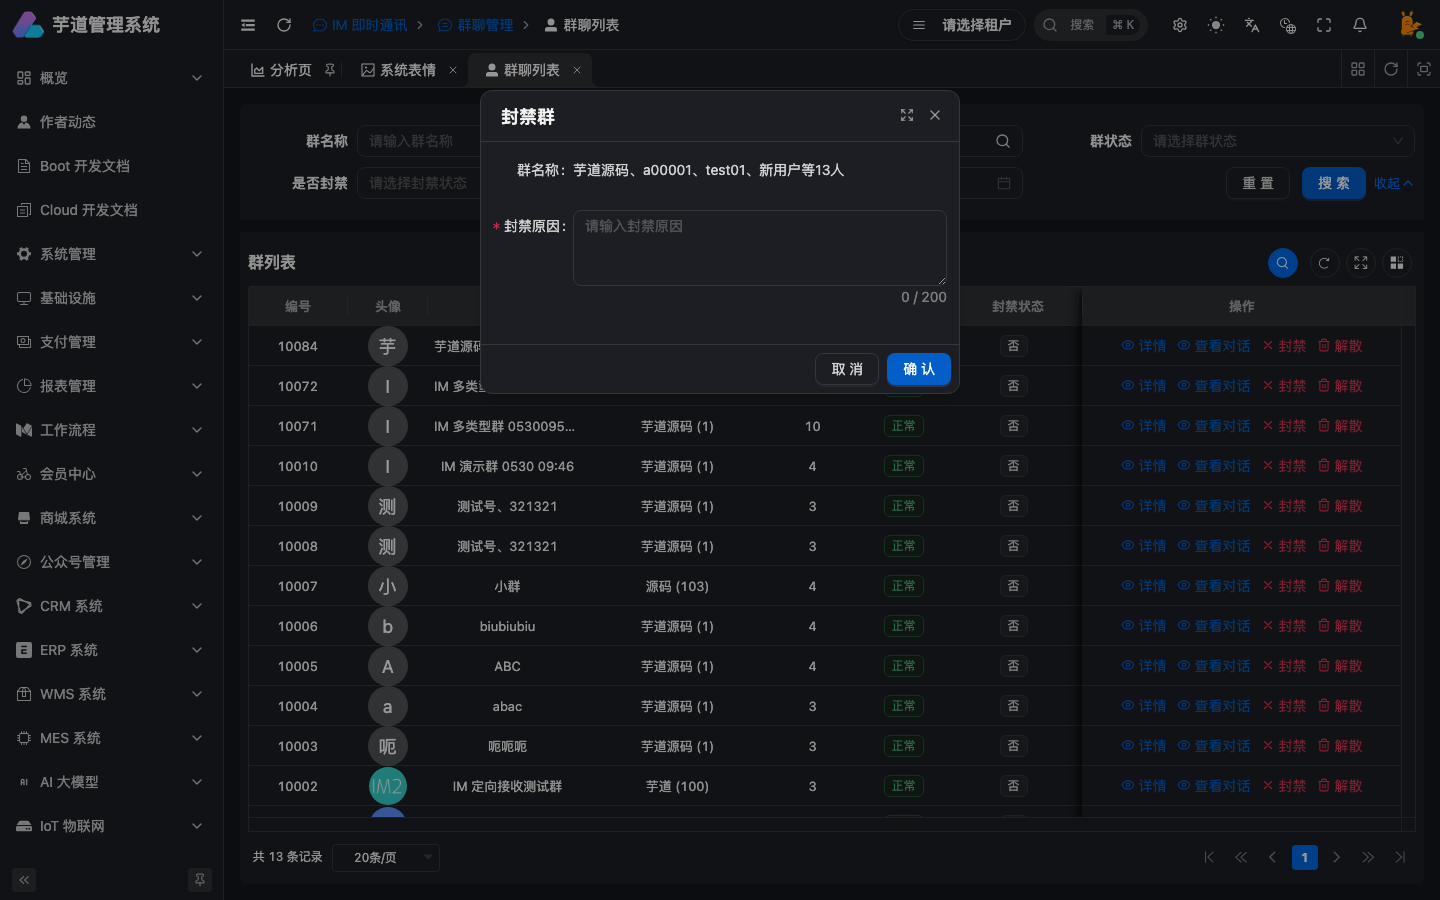Open Boot 开发文档 in the sidebar
The width and height of the screenshot is (1440, 900).
click(x=111, y=166)
